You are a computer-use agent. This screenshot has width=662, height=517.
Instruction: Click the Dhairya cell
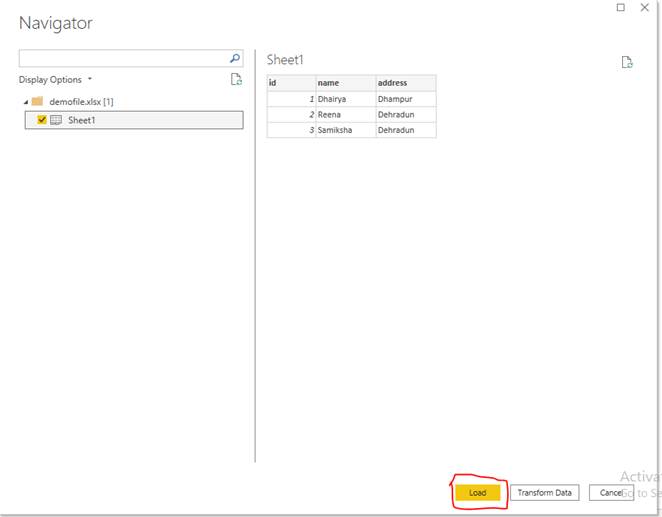coord(346,99)
